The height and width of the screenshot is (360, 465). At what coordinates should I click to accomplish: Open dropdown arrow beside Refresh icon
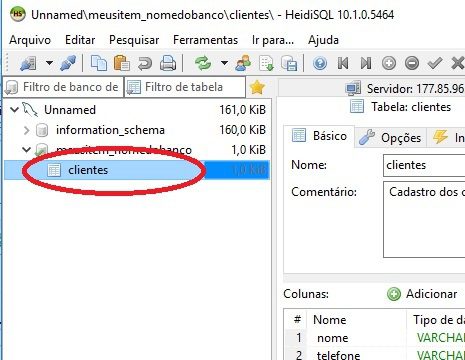click(224, 63)
